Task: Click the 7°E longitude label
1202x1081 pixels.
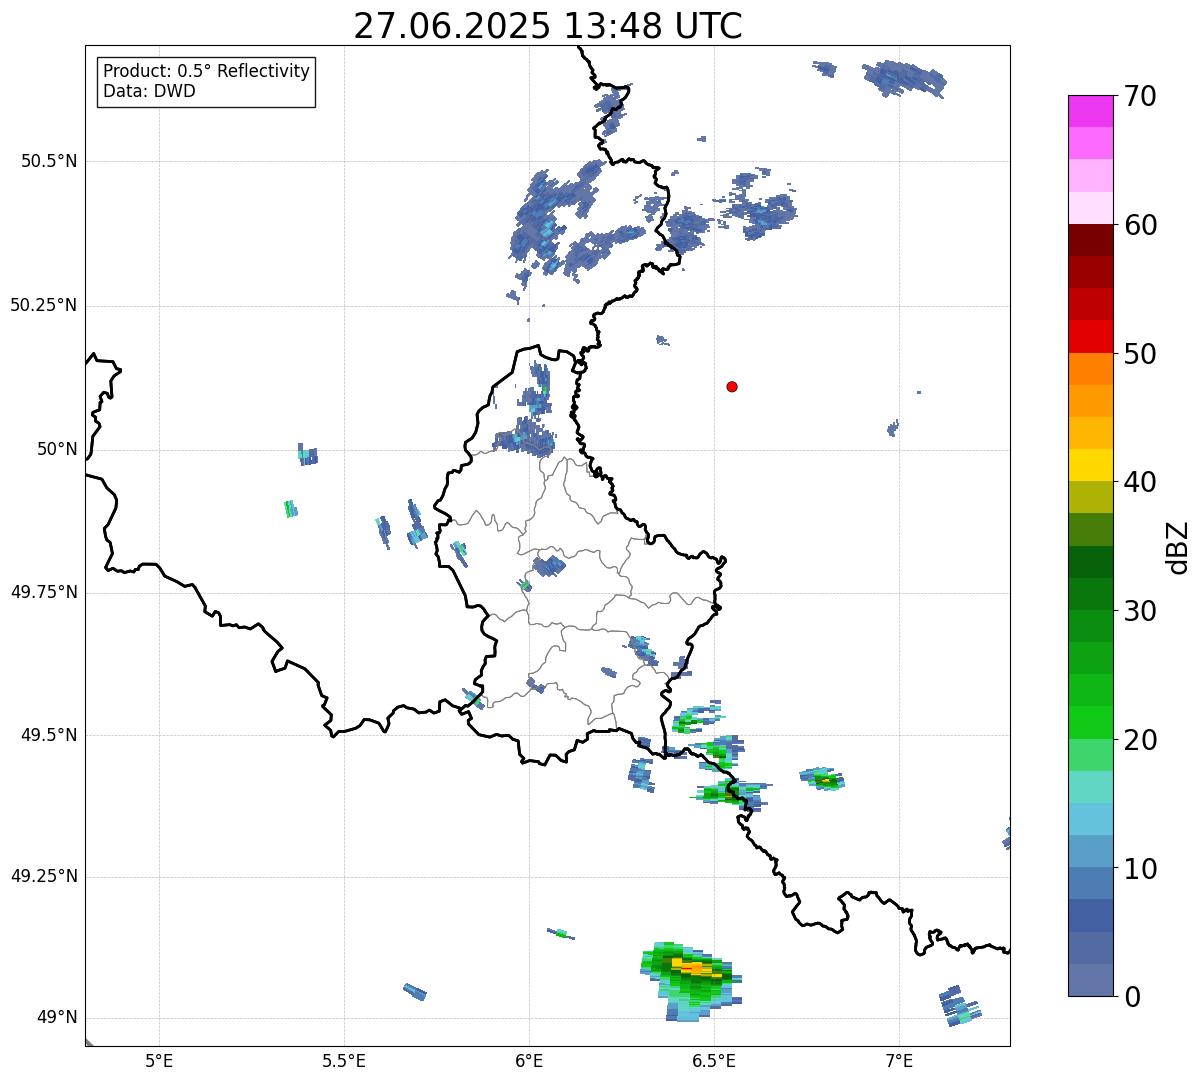Action: (x=899, y=1060)
